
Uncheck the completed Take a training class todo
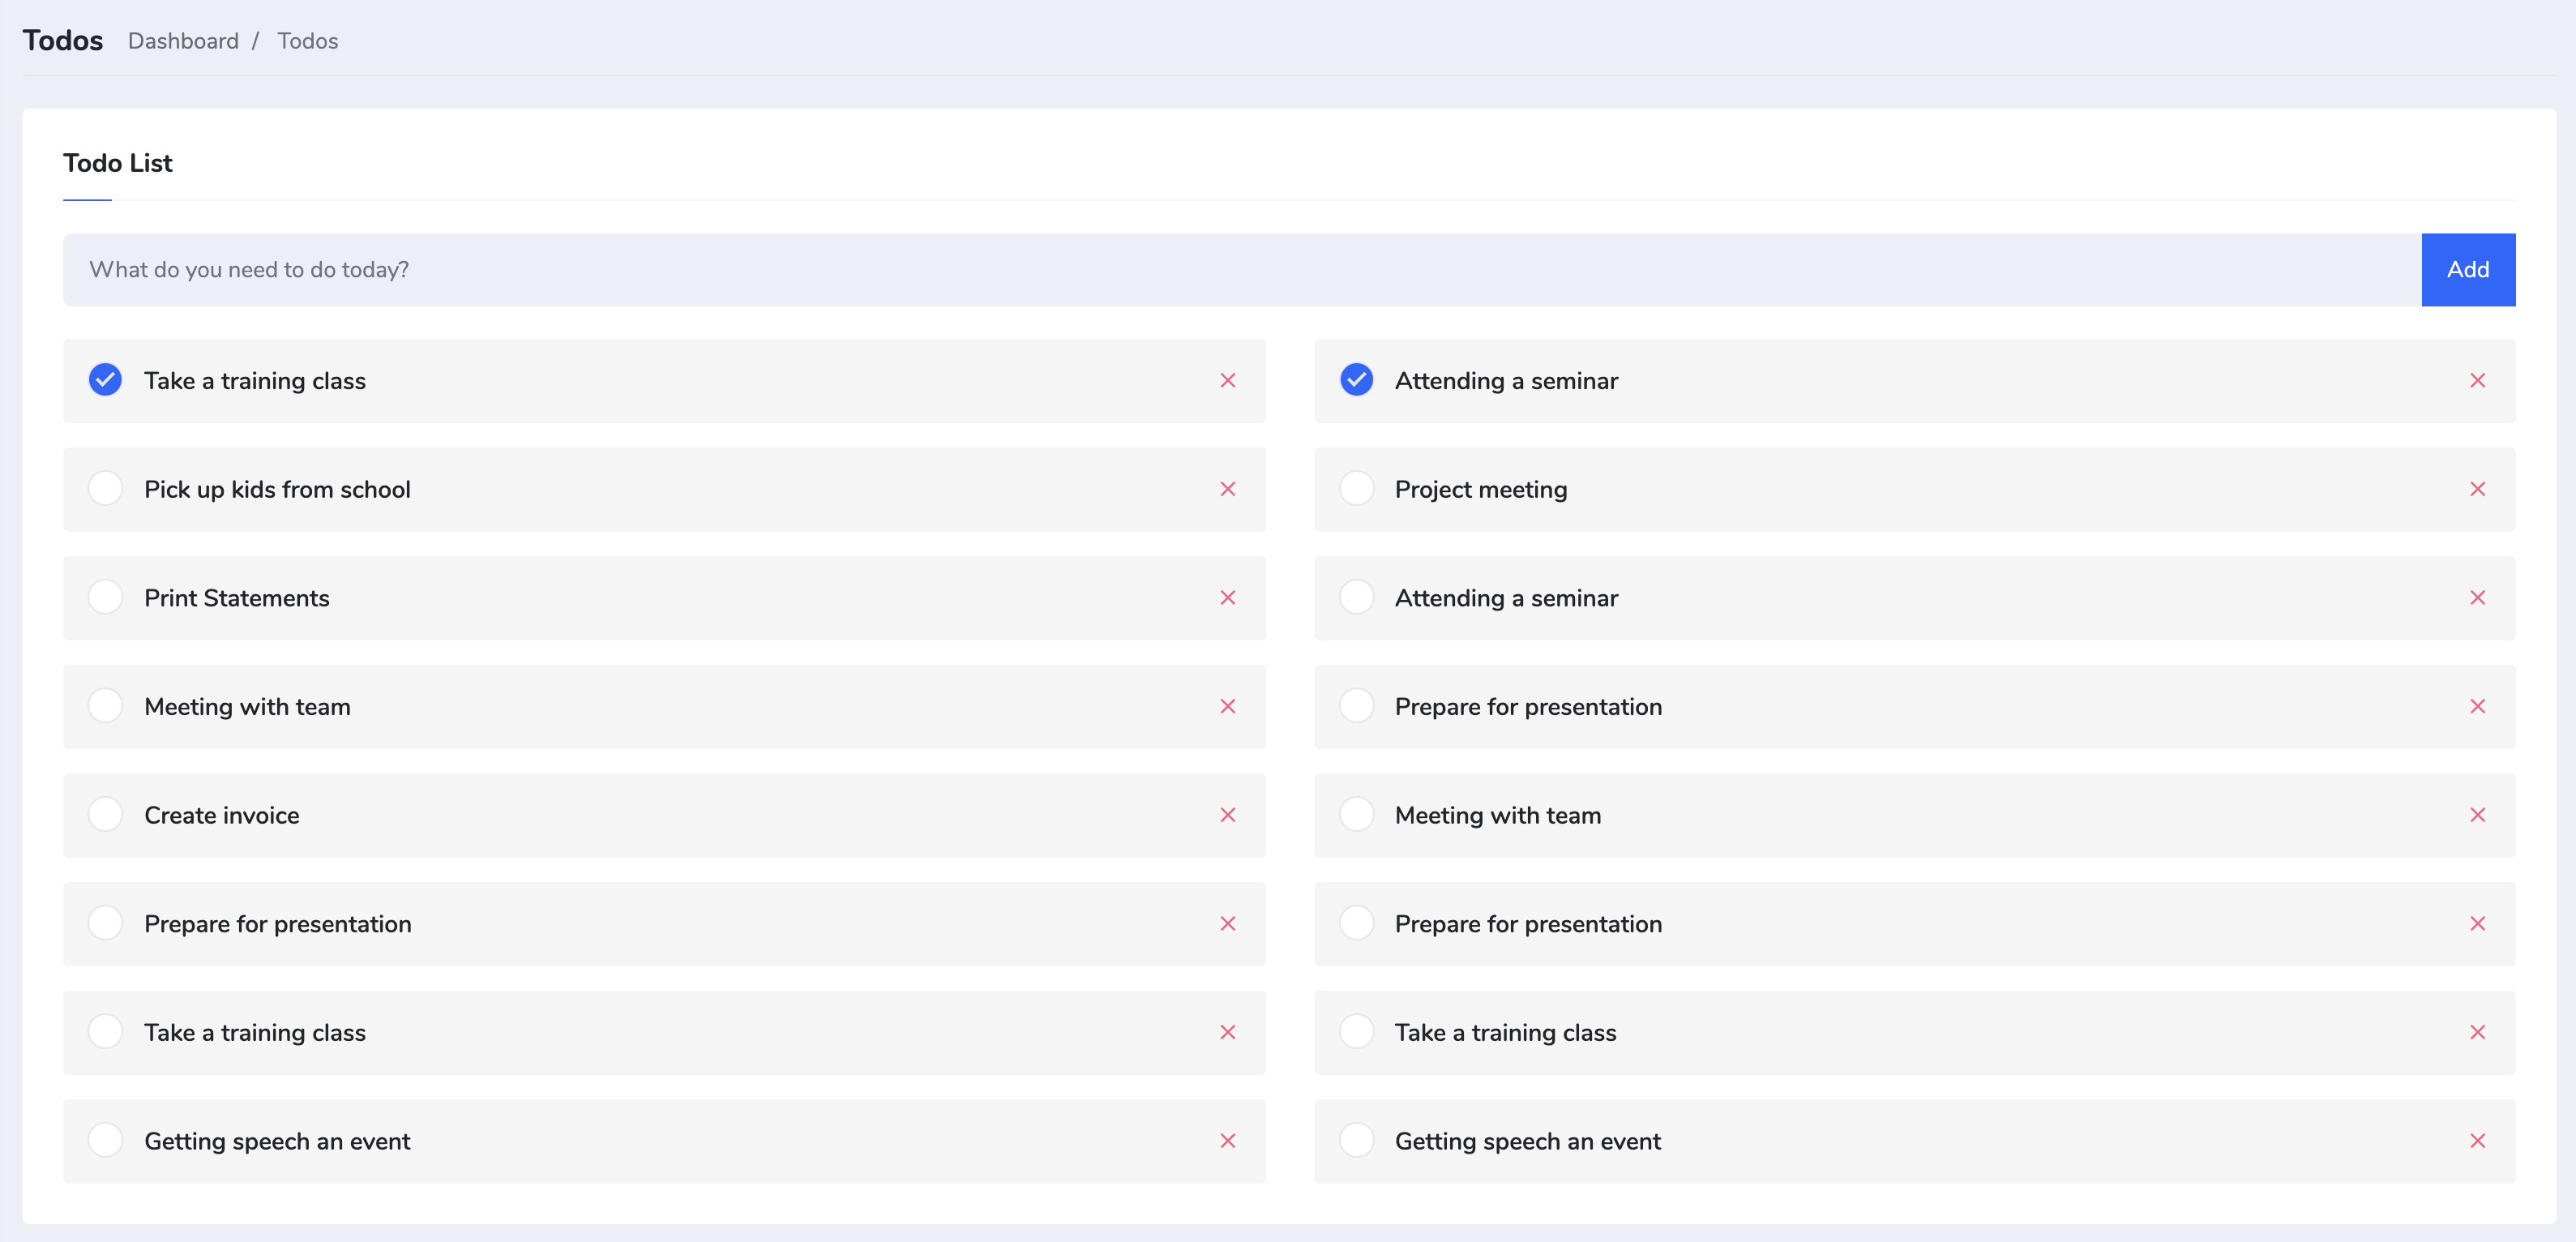[105, 380]
